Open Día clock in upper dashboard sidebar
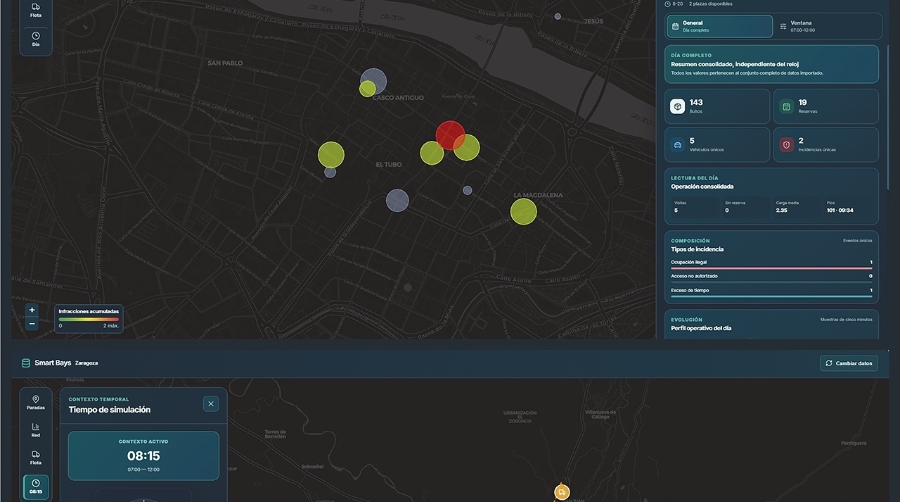Image resolution: width=900 pixels, height=502 pixels. 36,38
